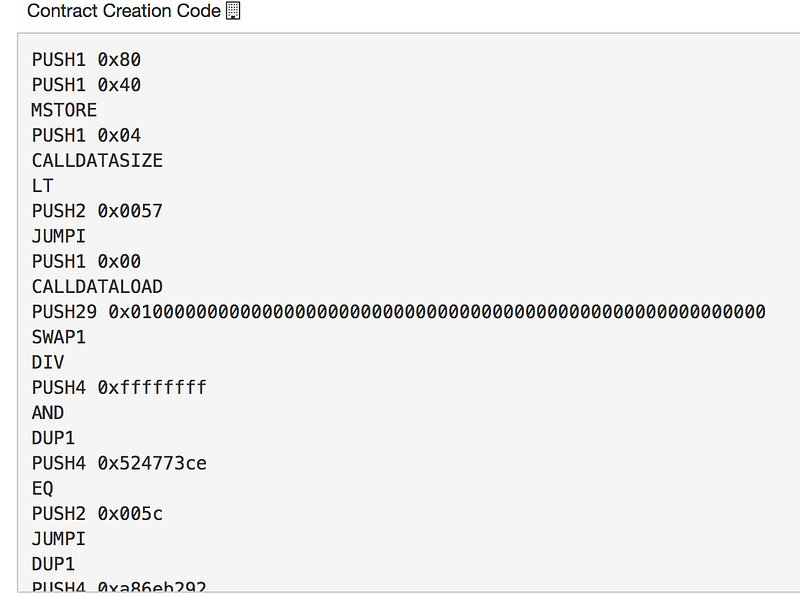Screen dimensions: 800x614
Task: Click the PUSH4 0x524773ce selector line
Action: coord(119,463)
